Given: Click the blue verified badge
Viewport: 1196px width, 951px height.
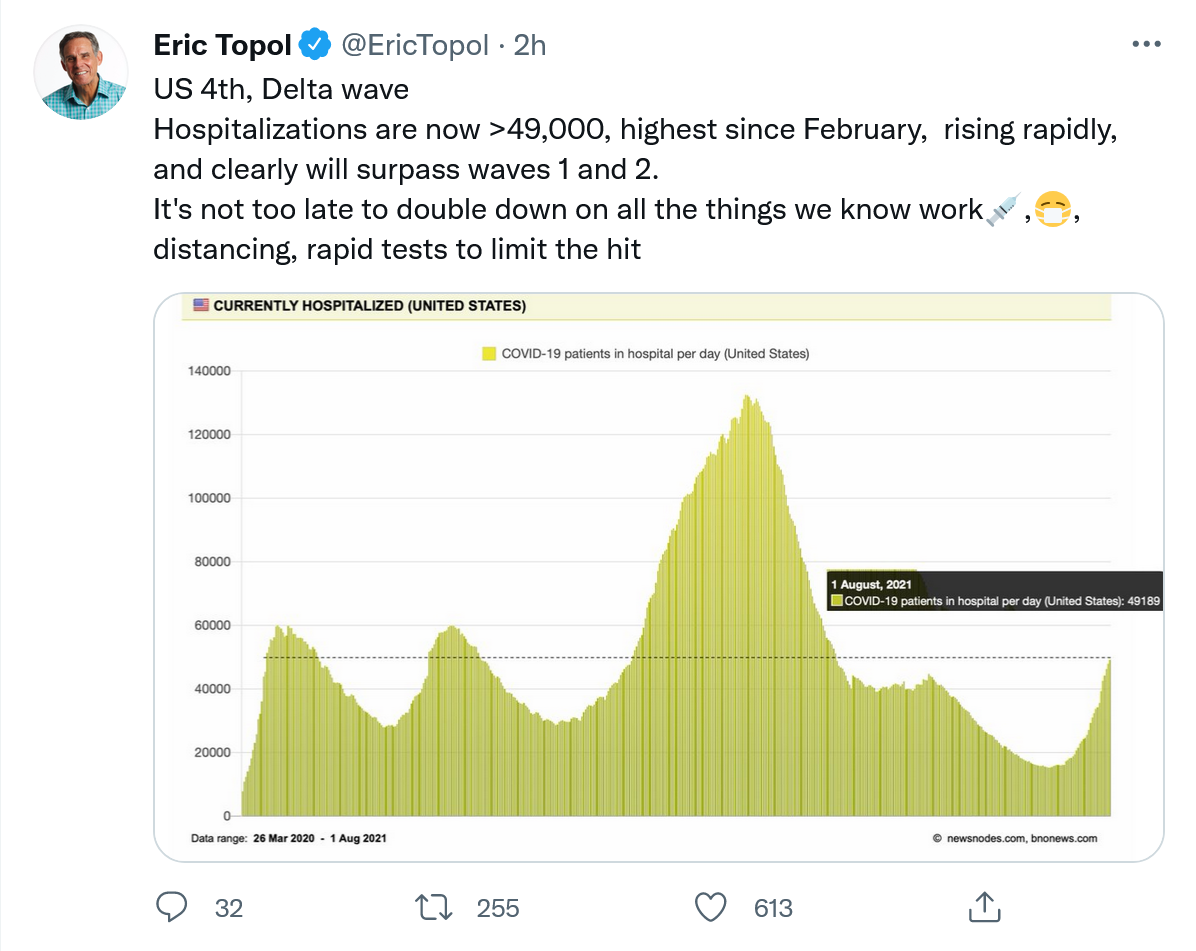Looking at the screenshot, I should pos(316,45).
